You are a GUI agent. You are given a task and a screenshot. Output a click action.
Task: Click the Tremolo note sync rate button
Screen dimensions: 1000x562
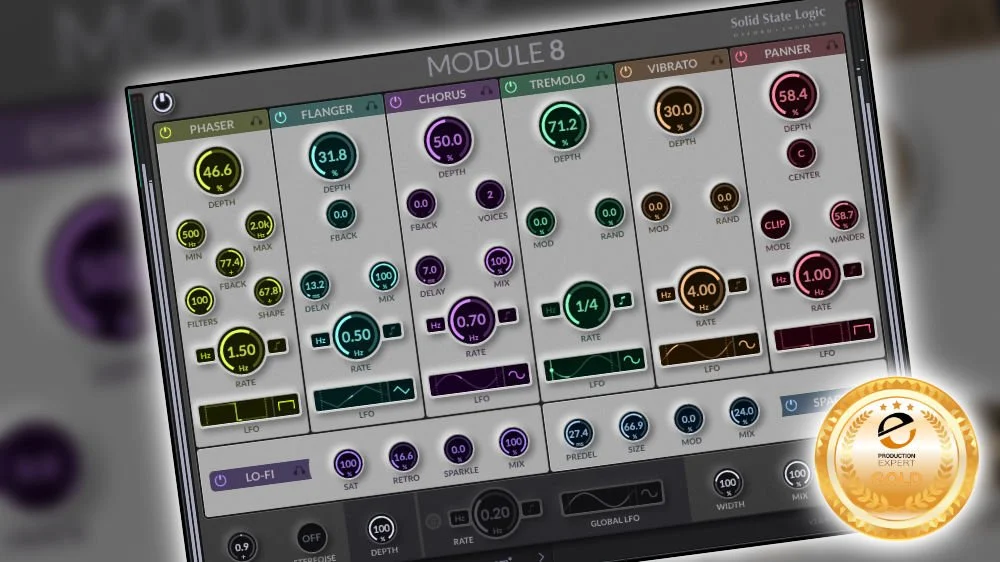coord(622,300)
